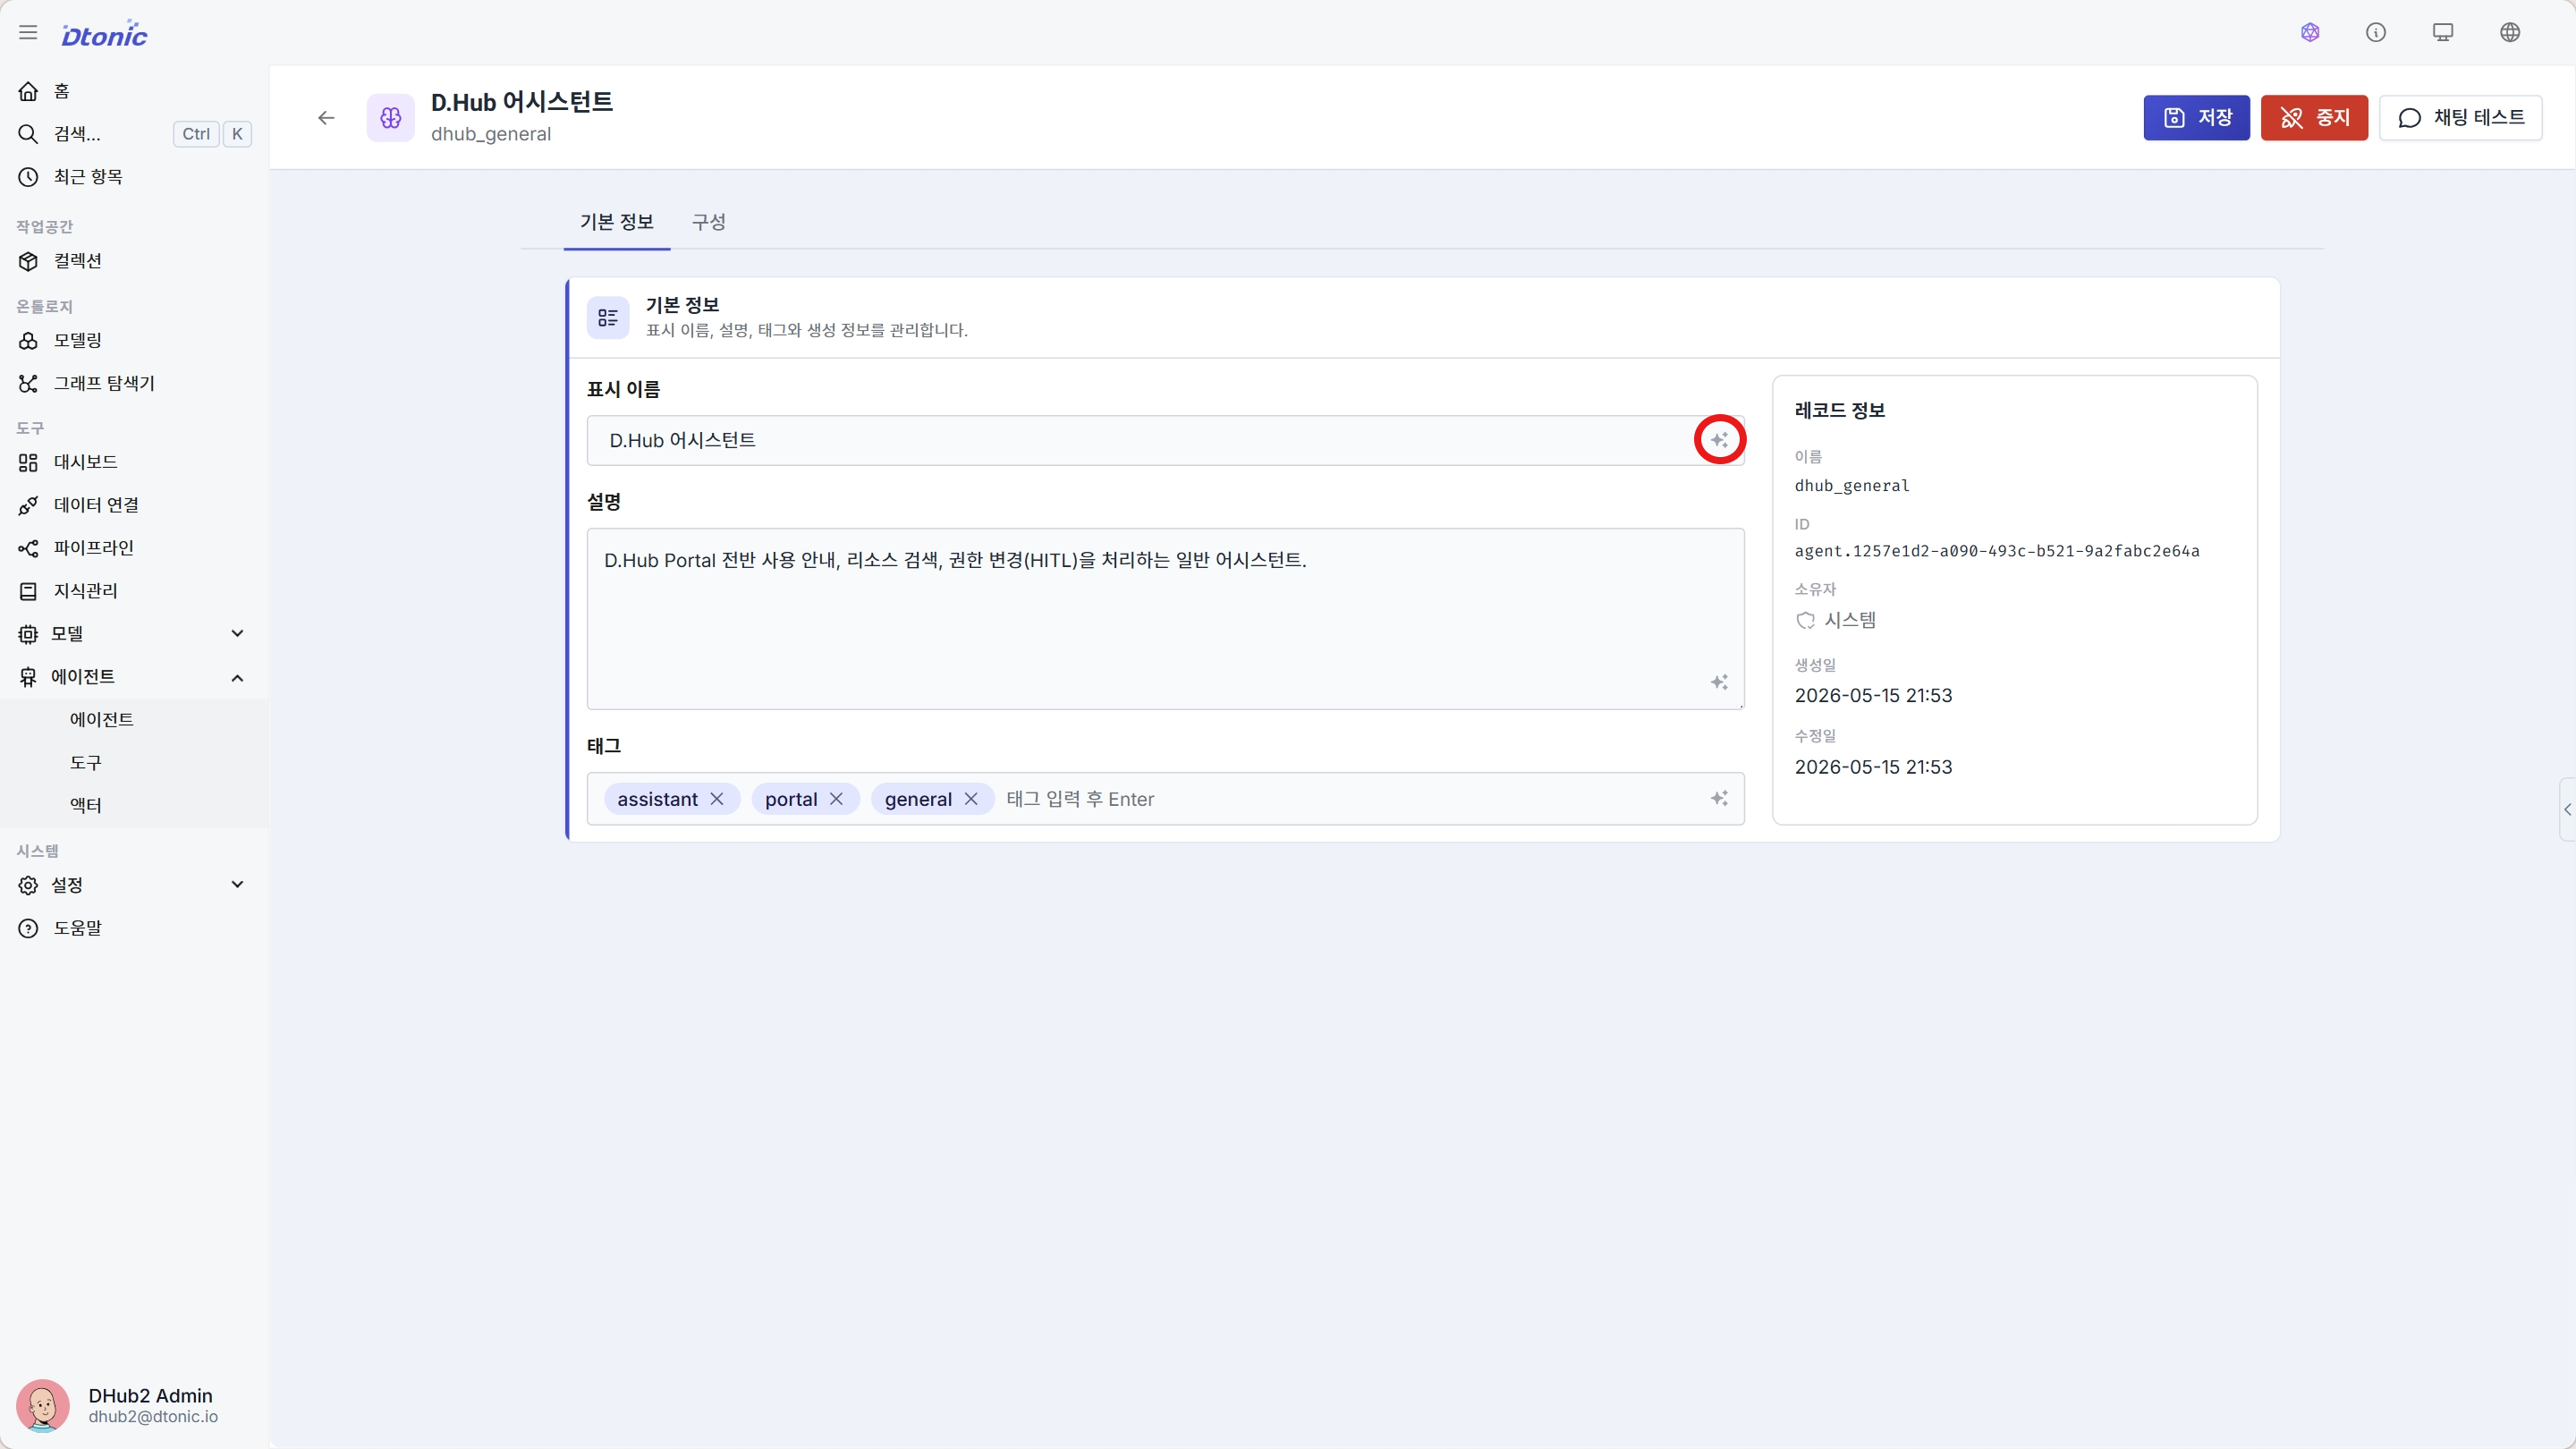Expand the right side panel handle

(x=2567, y=810)
